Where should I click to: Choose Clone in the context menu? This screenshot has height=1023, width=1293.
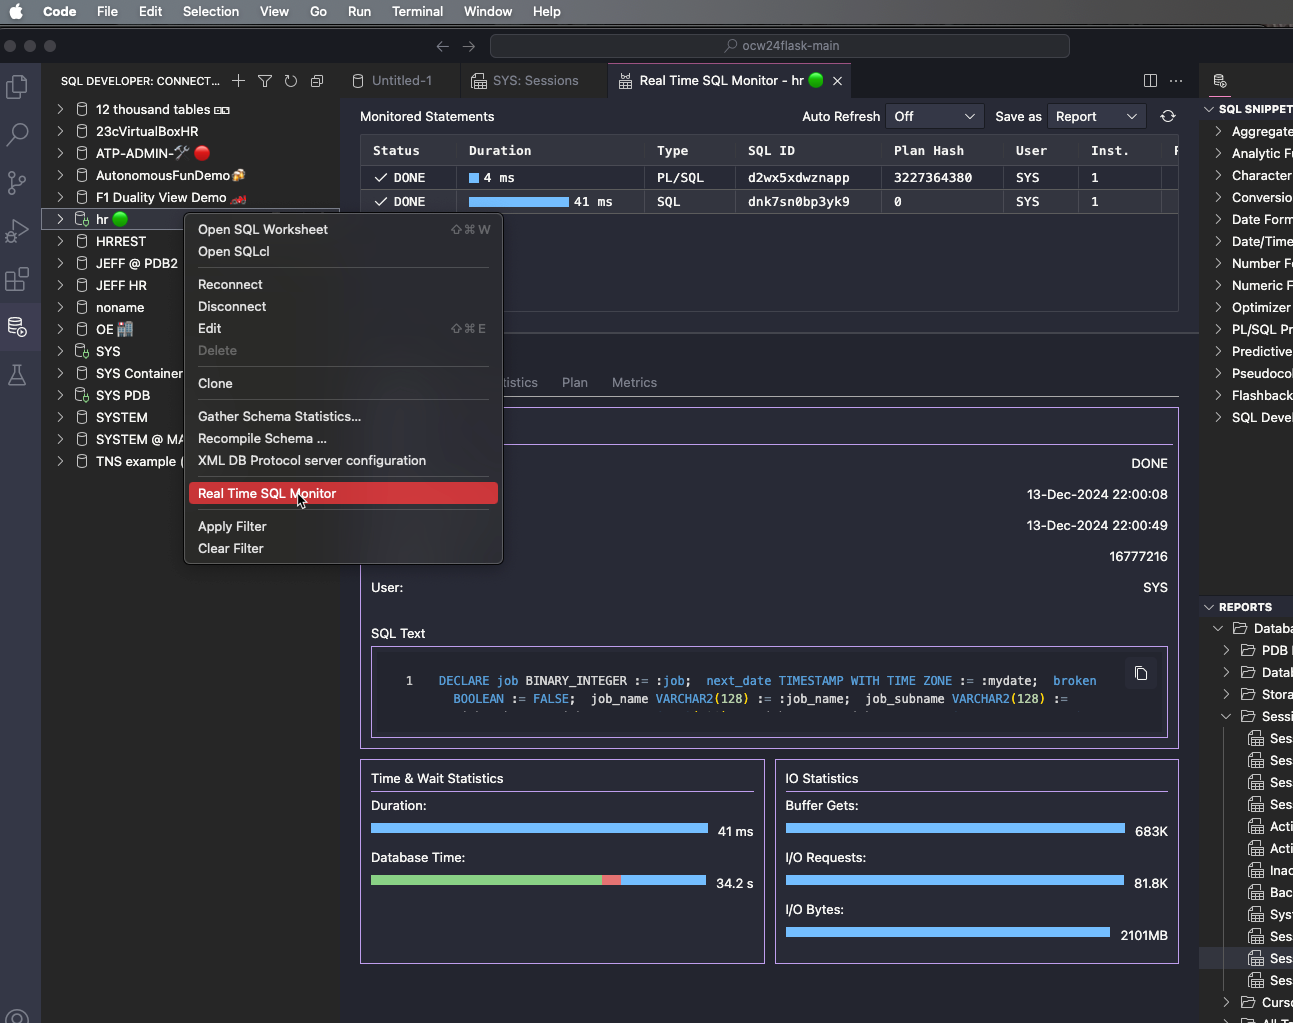click(x=343, y=383)
